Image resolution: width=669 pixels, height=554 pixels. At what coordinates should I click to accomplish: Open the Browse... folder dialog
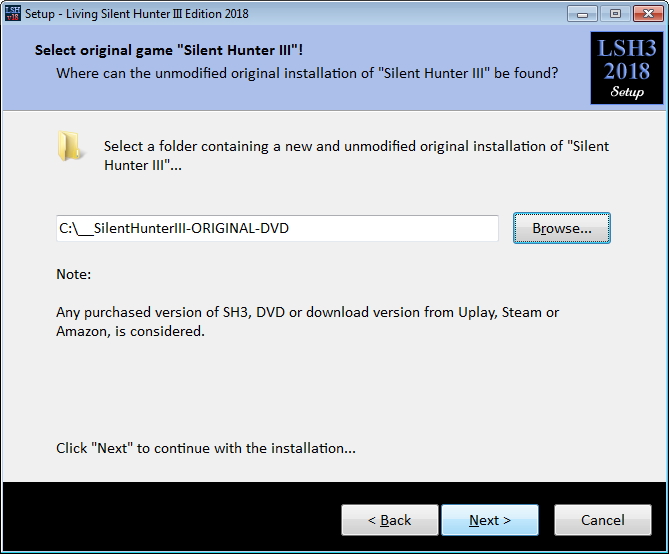click(561, 228)
